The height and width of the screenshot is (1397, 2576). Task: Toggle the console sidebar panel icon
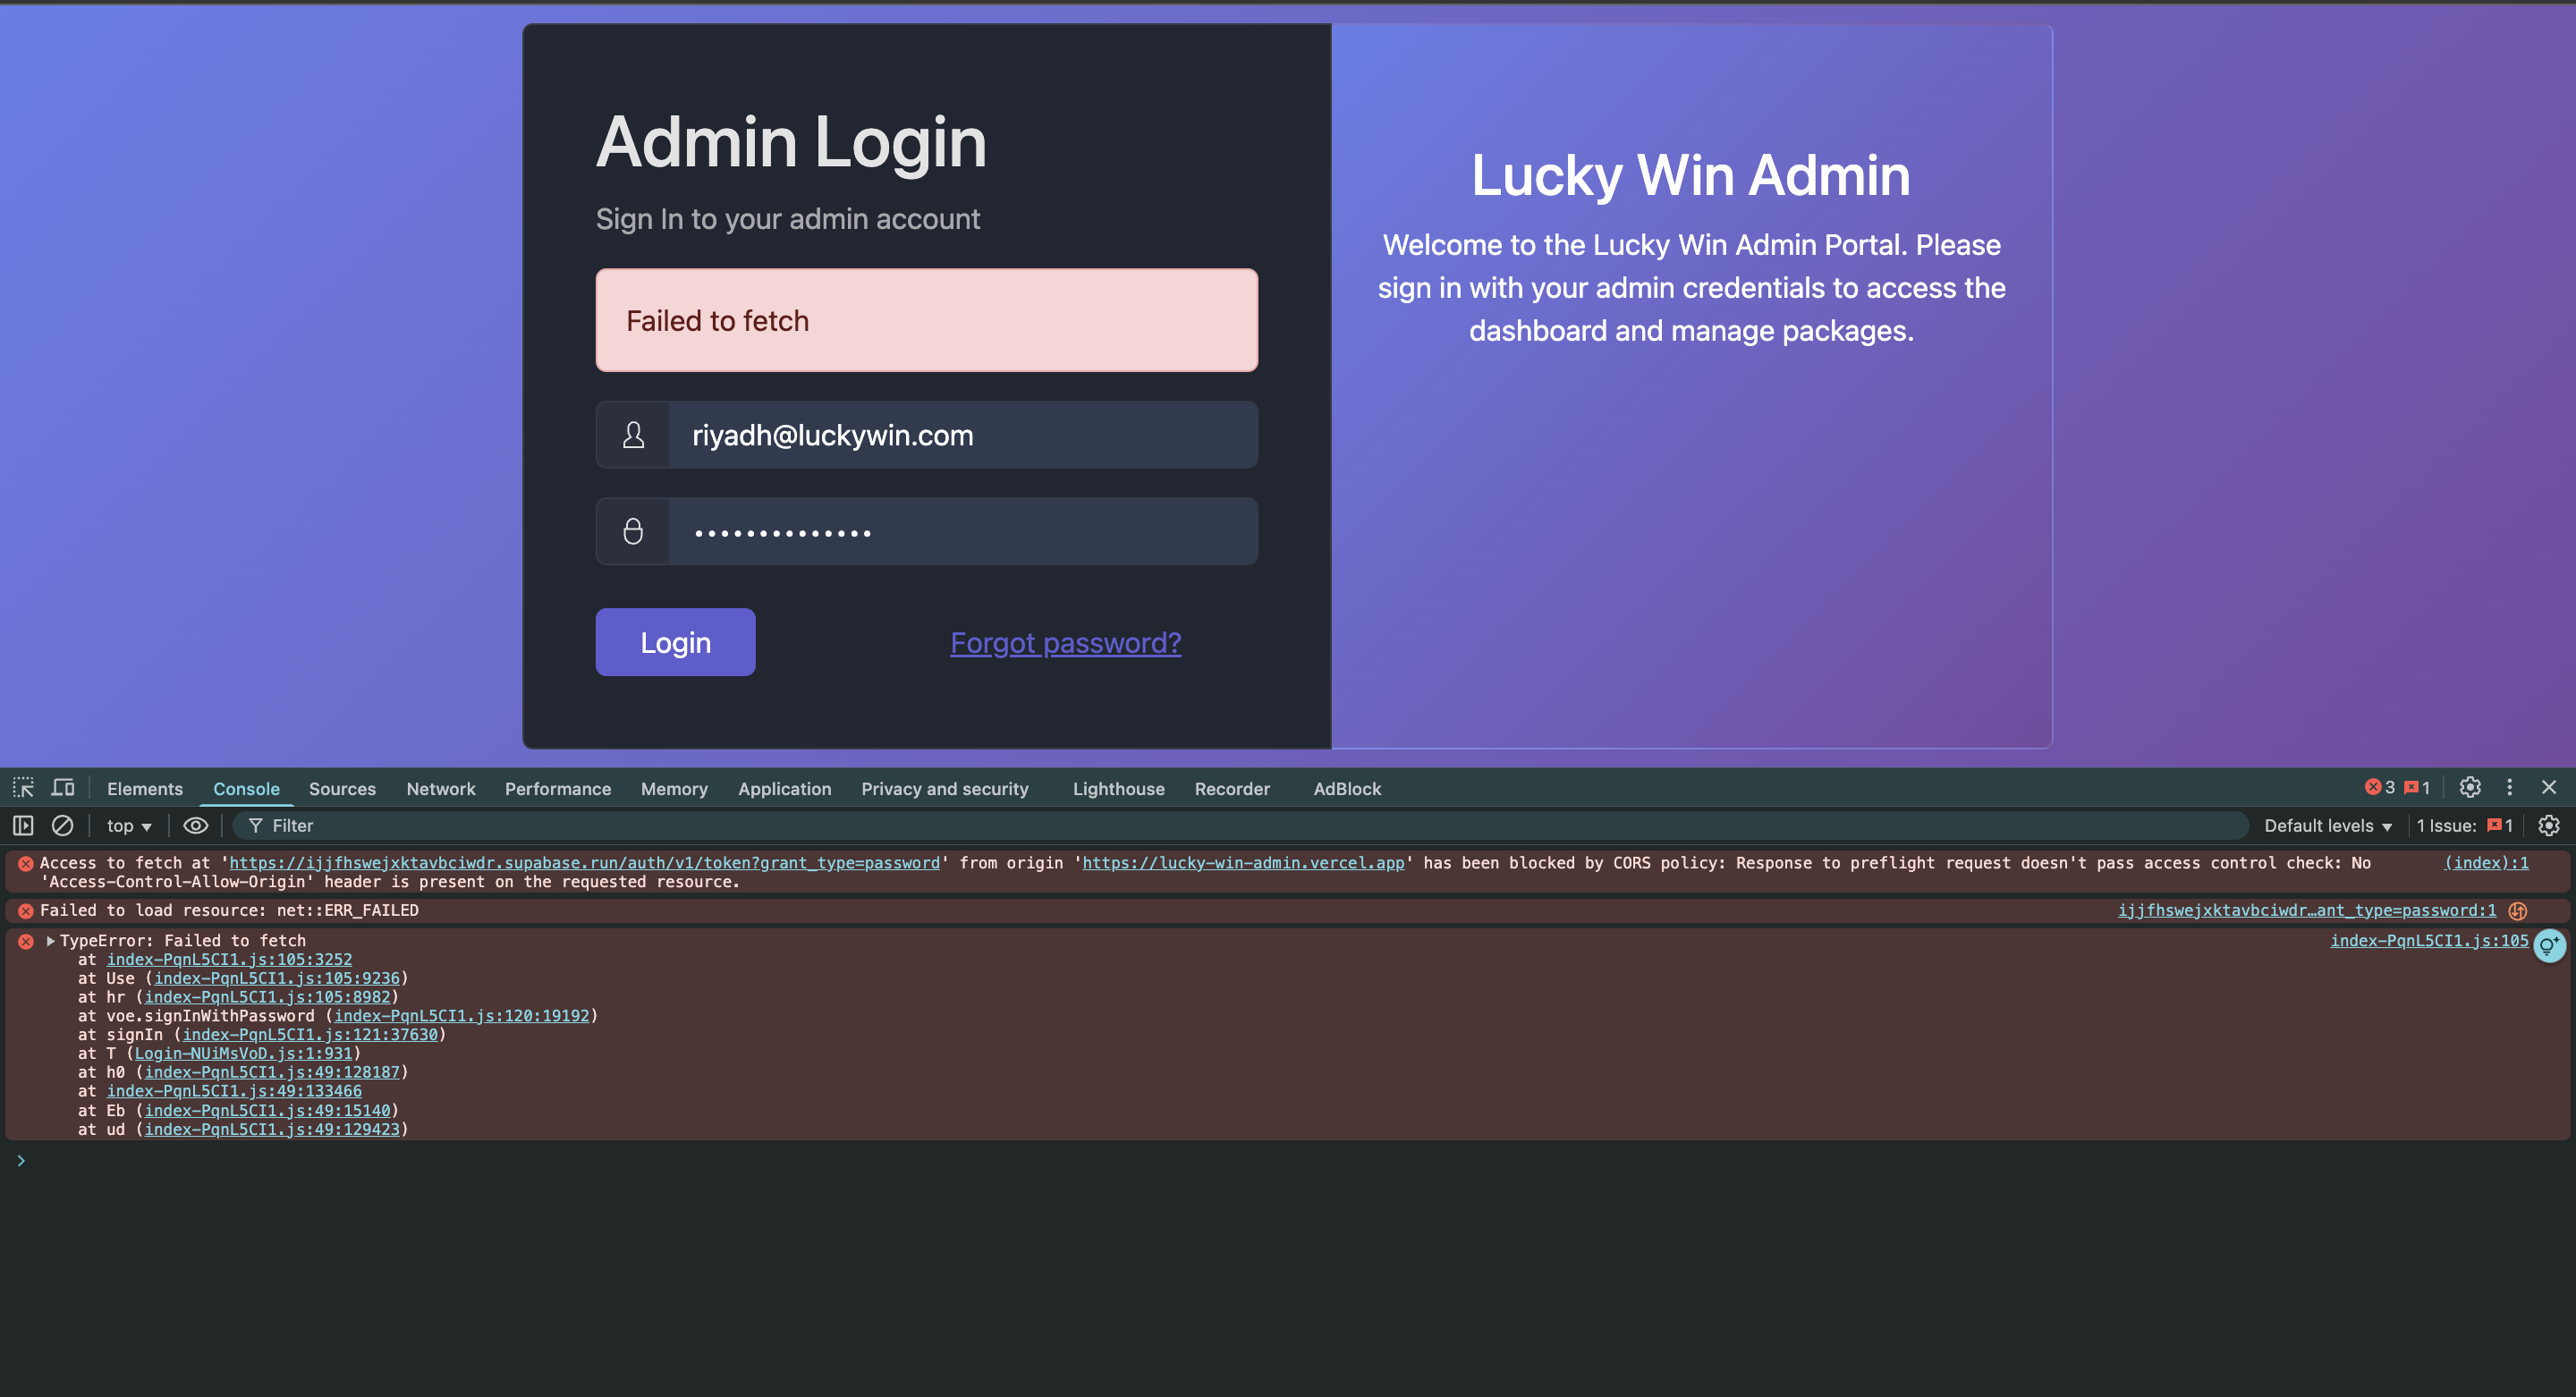point(23,826)
